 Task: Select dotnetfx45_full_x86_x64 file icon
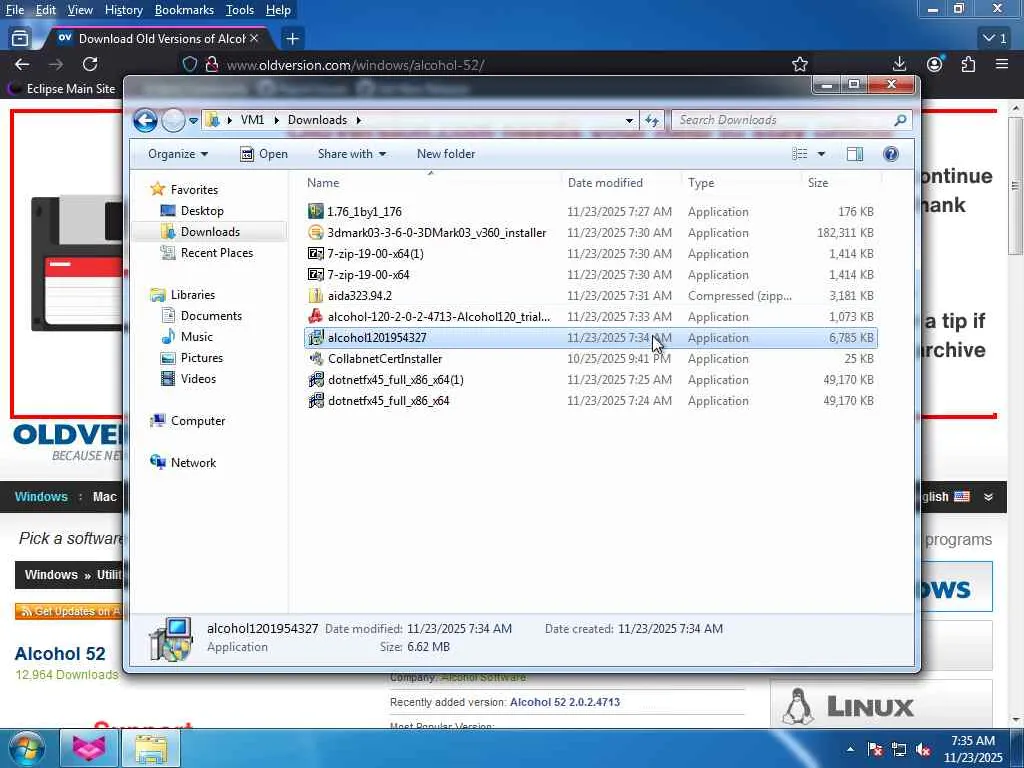(315, 400)
